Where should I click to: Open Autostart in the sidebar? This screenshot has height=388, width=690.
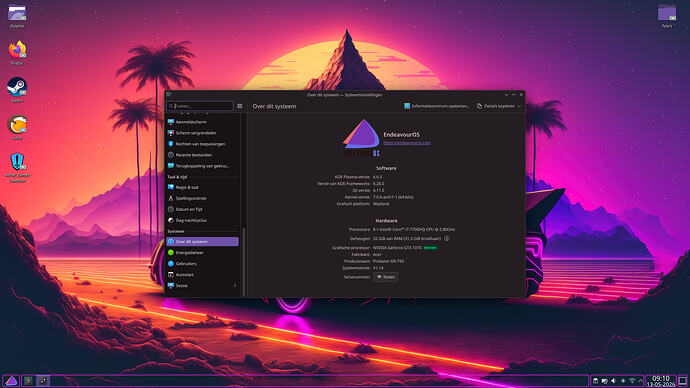202,275
